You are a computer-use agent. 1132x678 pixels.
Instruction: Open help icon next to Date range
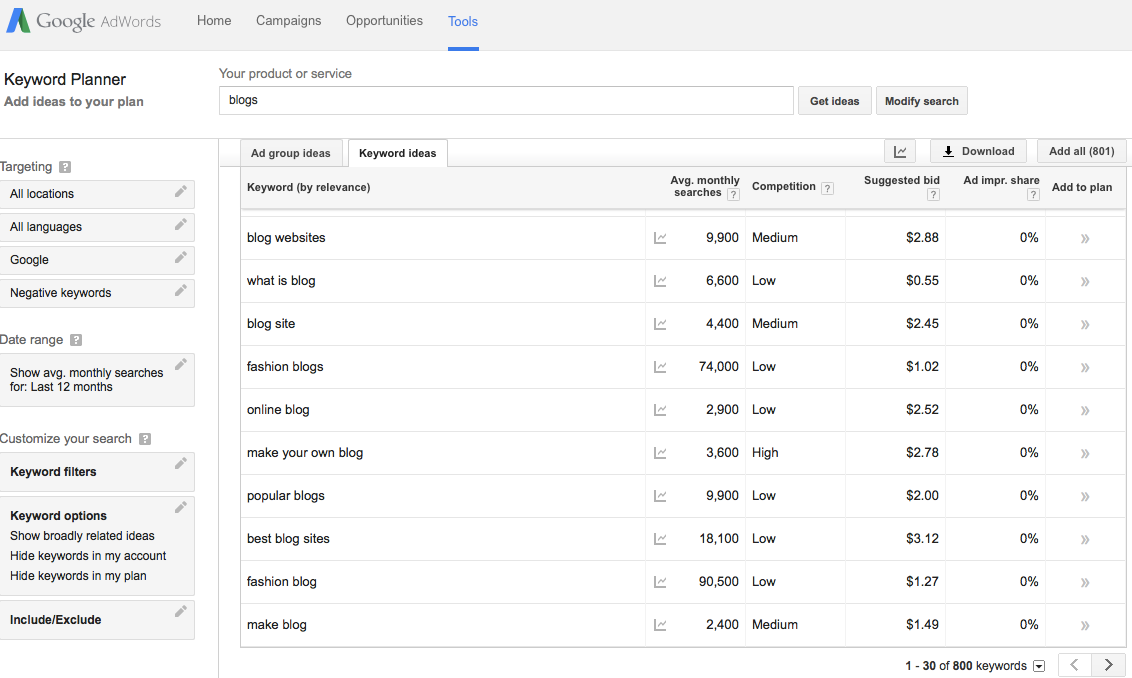pyautogui.click(x=76, y=340)
